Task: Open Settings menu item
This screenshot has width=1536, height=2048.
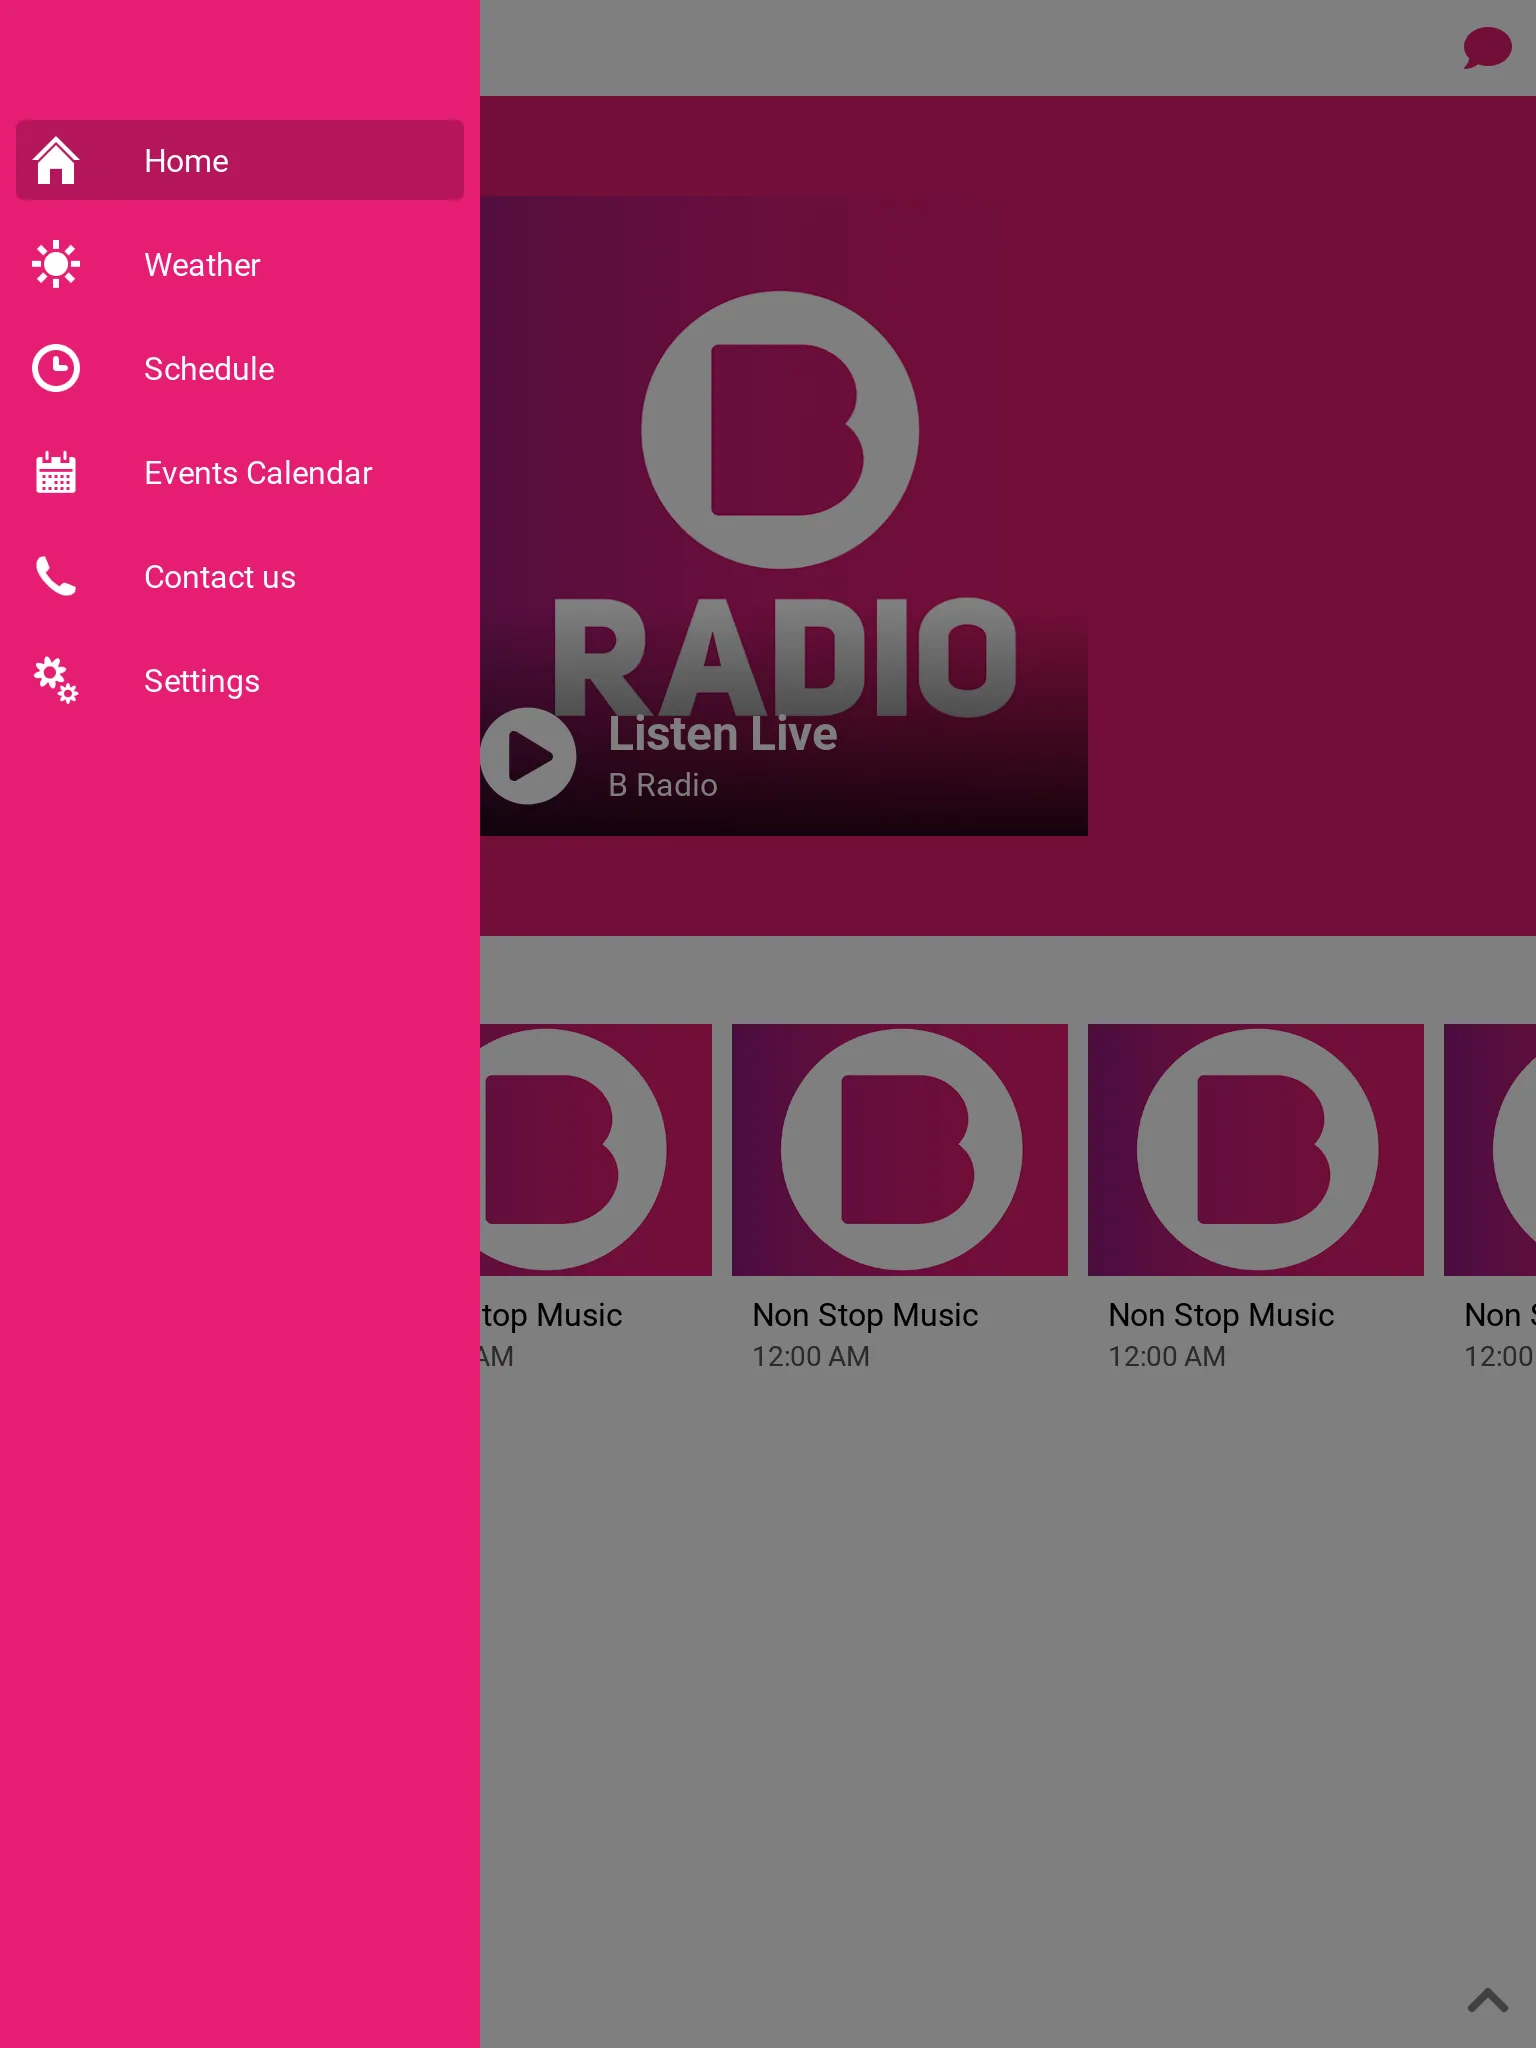Action: click(x=240, y=681)
